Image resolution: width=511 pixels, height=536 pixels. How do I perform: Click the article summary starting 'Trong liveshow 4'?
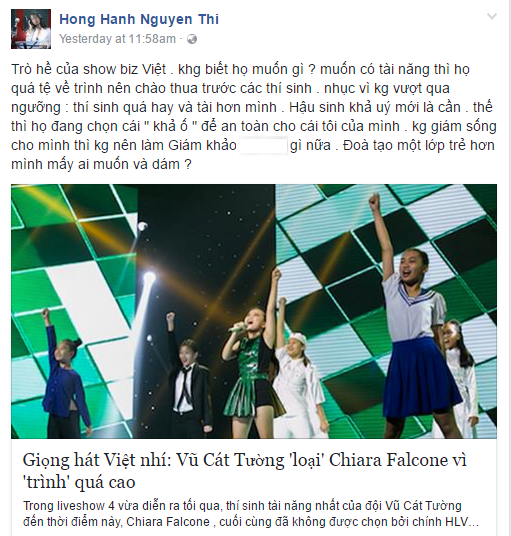point(251,514)
